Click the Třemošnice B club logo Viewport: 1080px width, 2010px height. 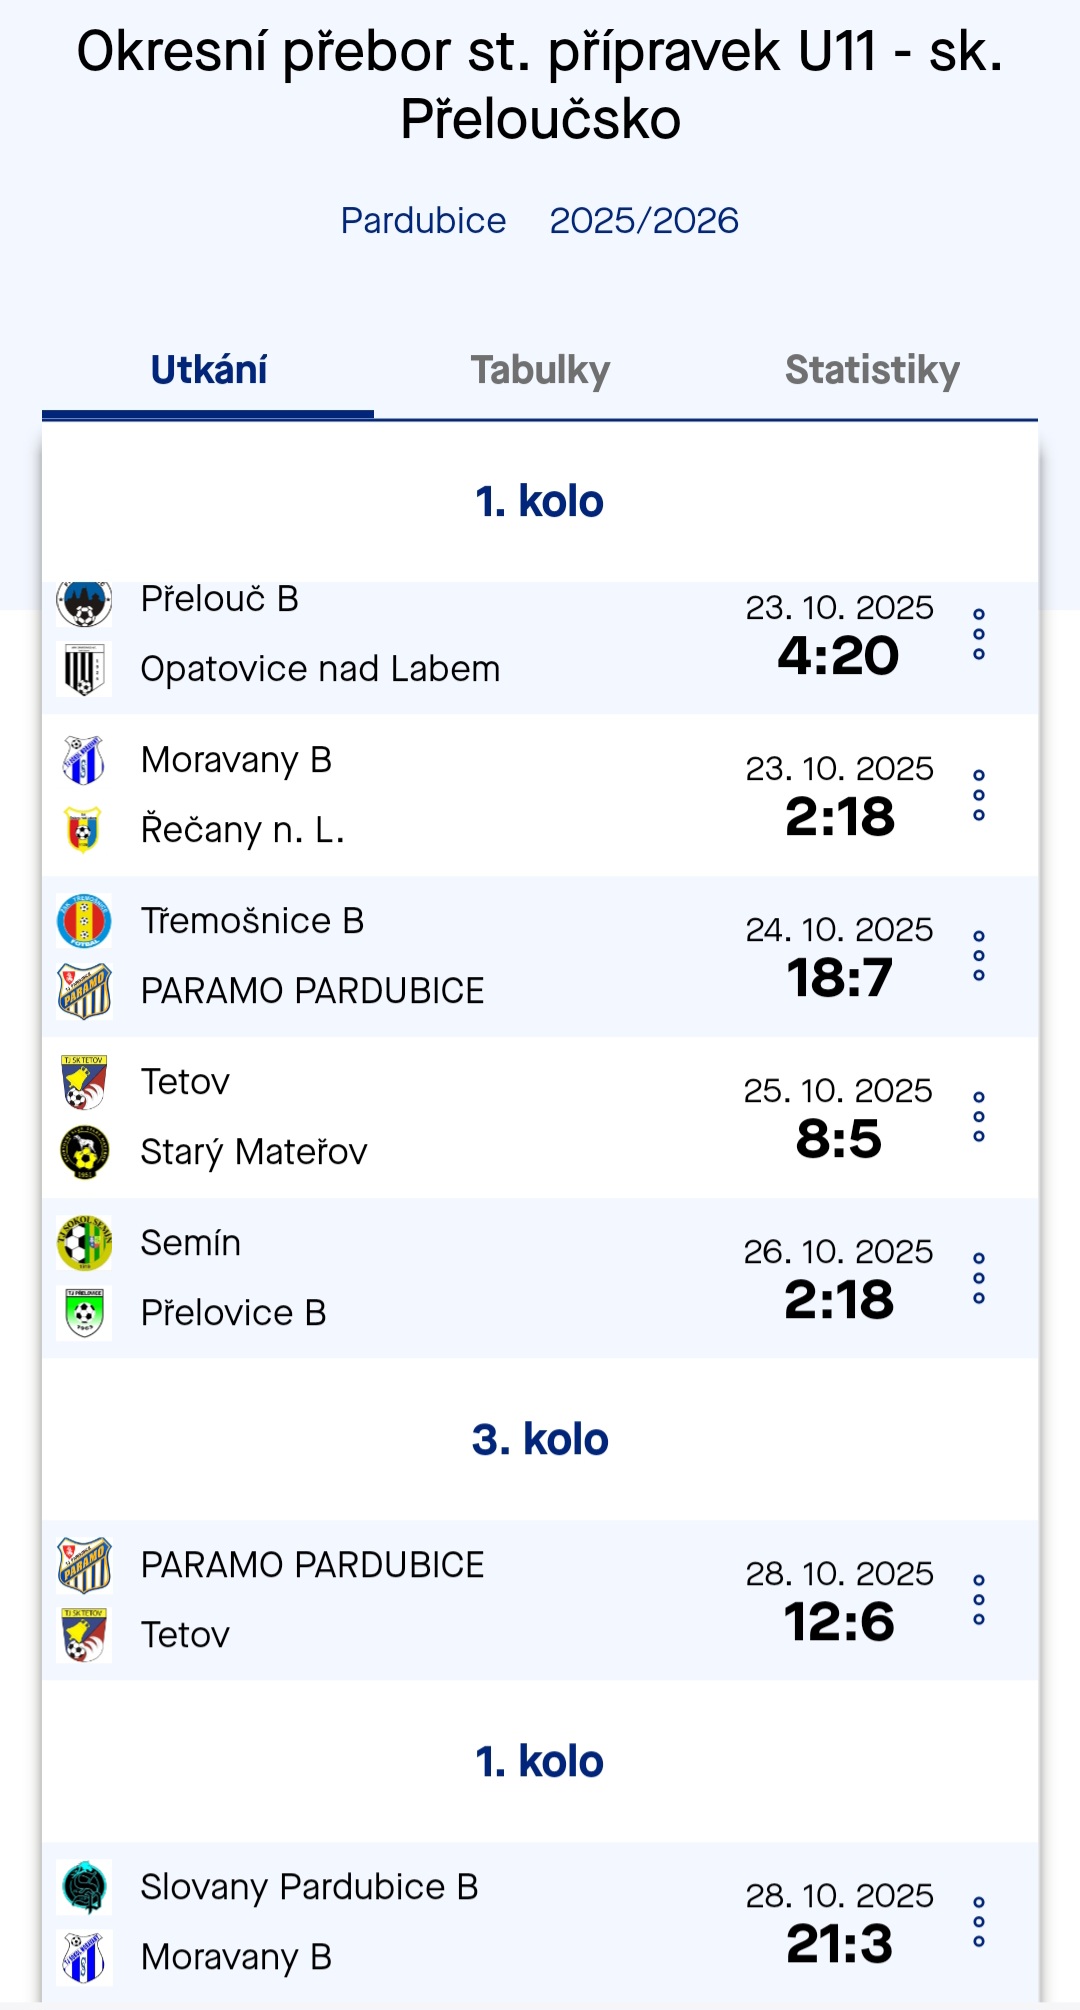pyautogui.click(x=84, y=921)
